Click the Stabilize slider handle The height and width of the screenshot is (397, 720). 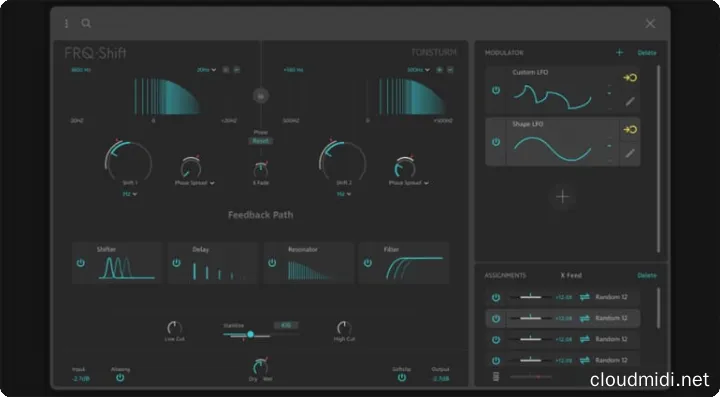point(250,334)
